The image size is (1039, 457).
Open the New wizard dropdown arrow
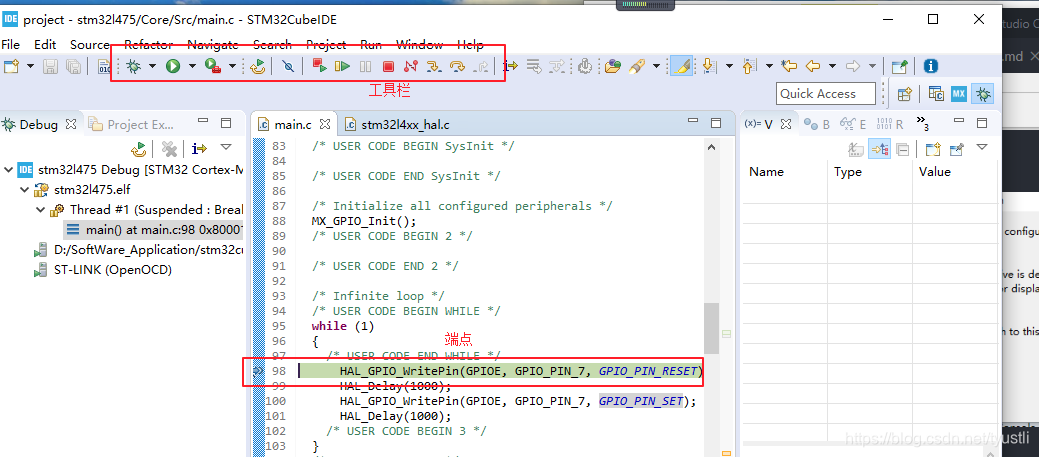[30, 66]
